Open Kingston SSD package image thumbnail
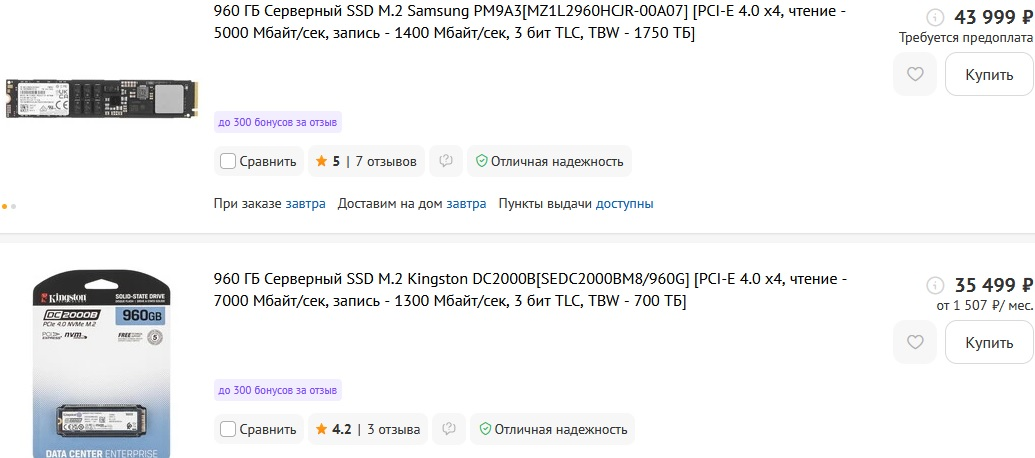This screenshot has height=458, width=1035. point(99,362)
